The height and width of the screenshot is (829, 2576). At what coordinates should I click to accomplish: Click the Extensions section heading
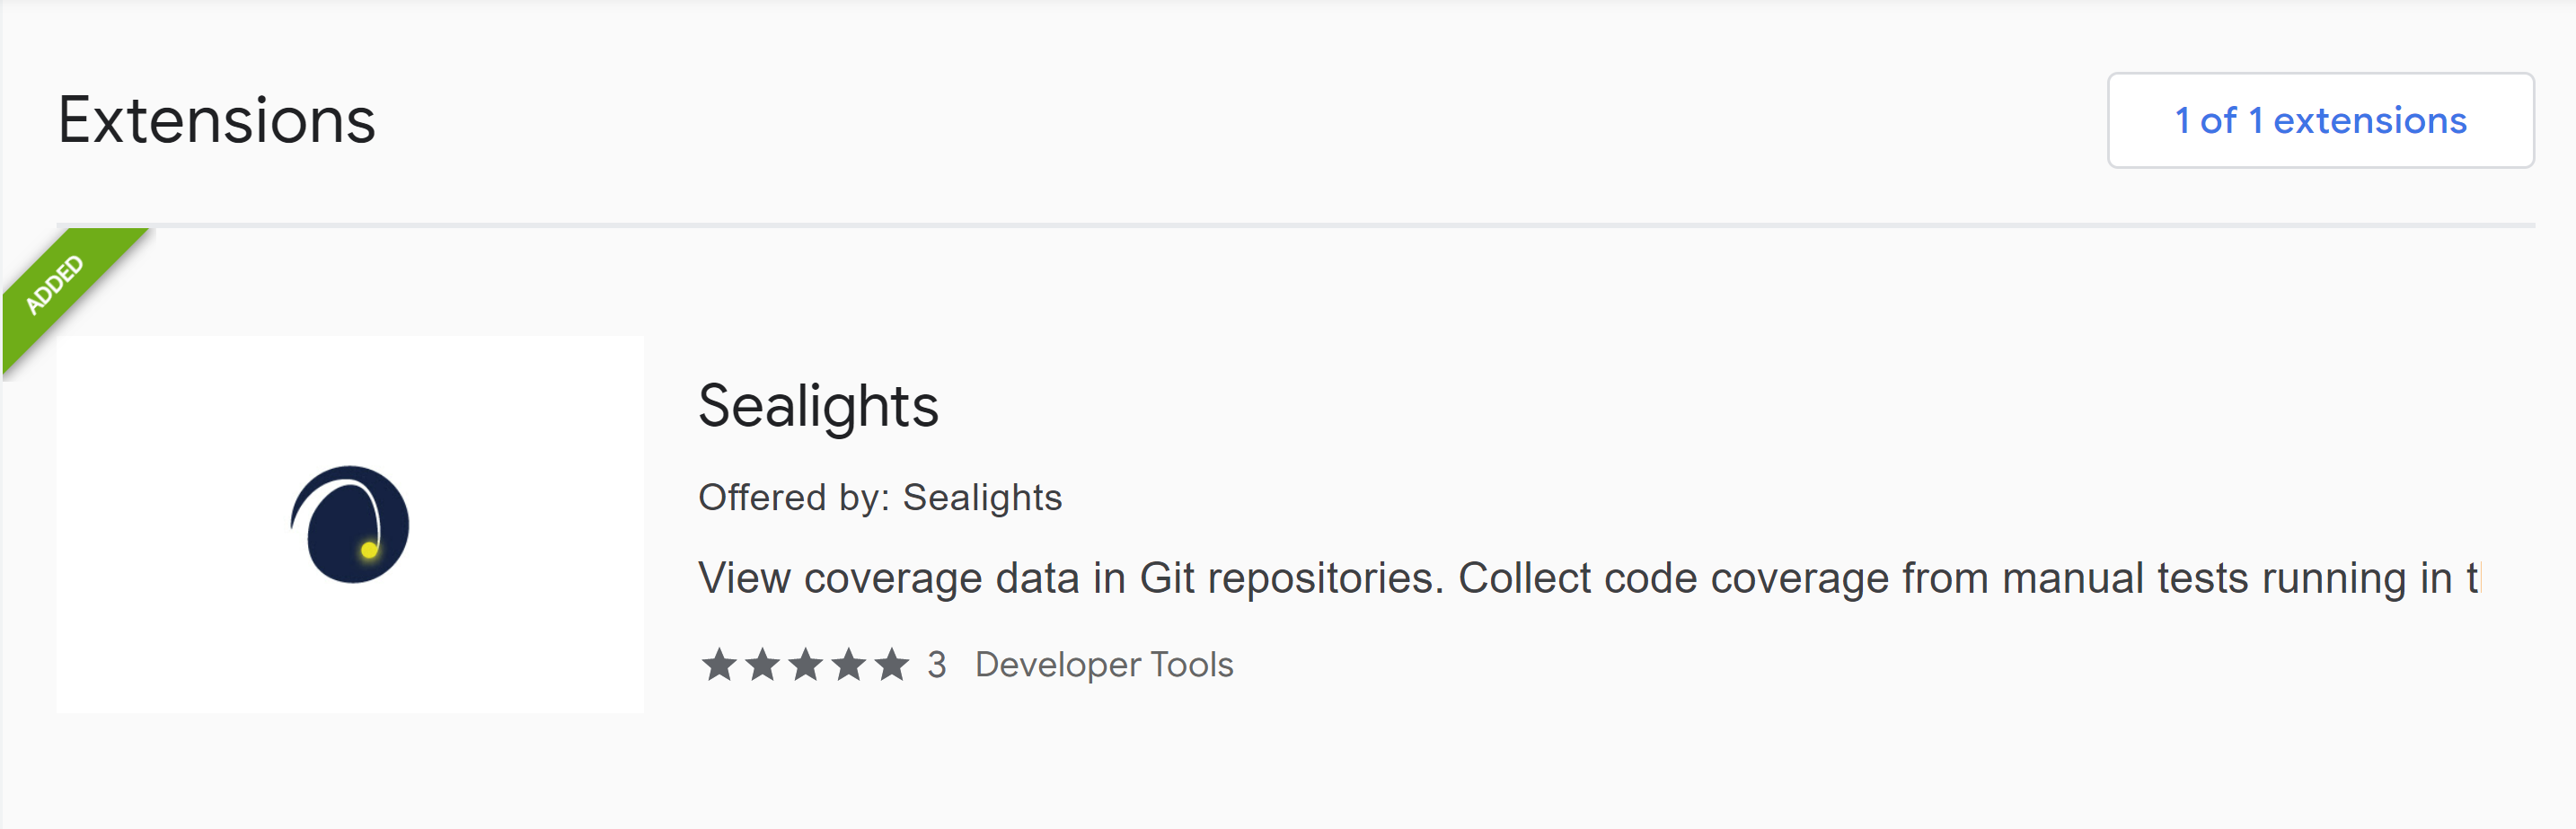(216, 121)
